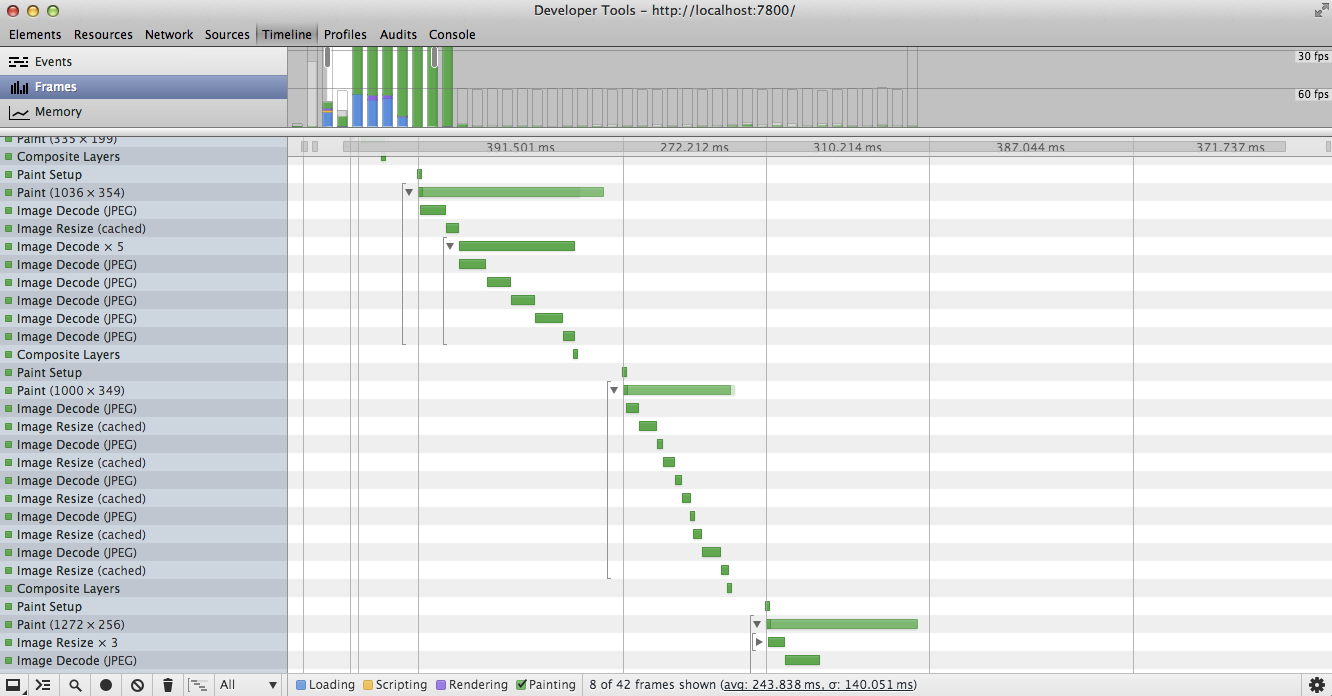1332x696 pixels.
Task: Open the All duration filter dropdown
Action: 249,685
